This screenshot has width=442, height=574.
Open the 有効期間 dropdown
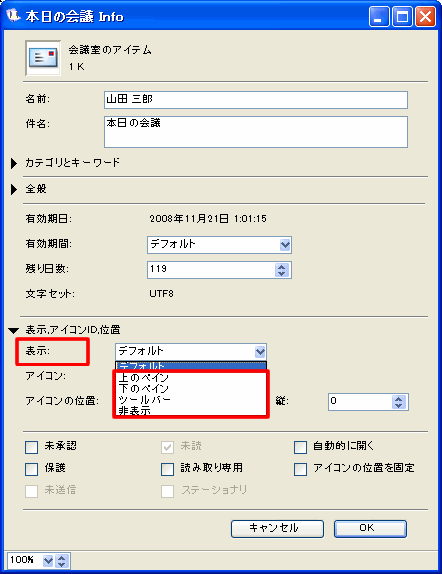pos(285,245)
